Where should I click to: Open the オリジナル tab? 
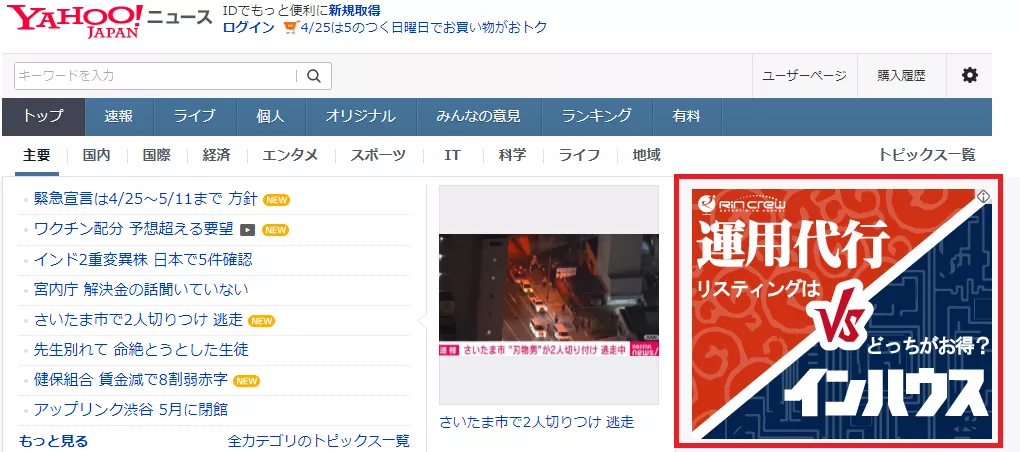click(360, 117)
